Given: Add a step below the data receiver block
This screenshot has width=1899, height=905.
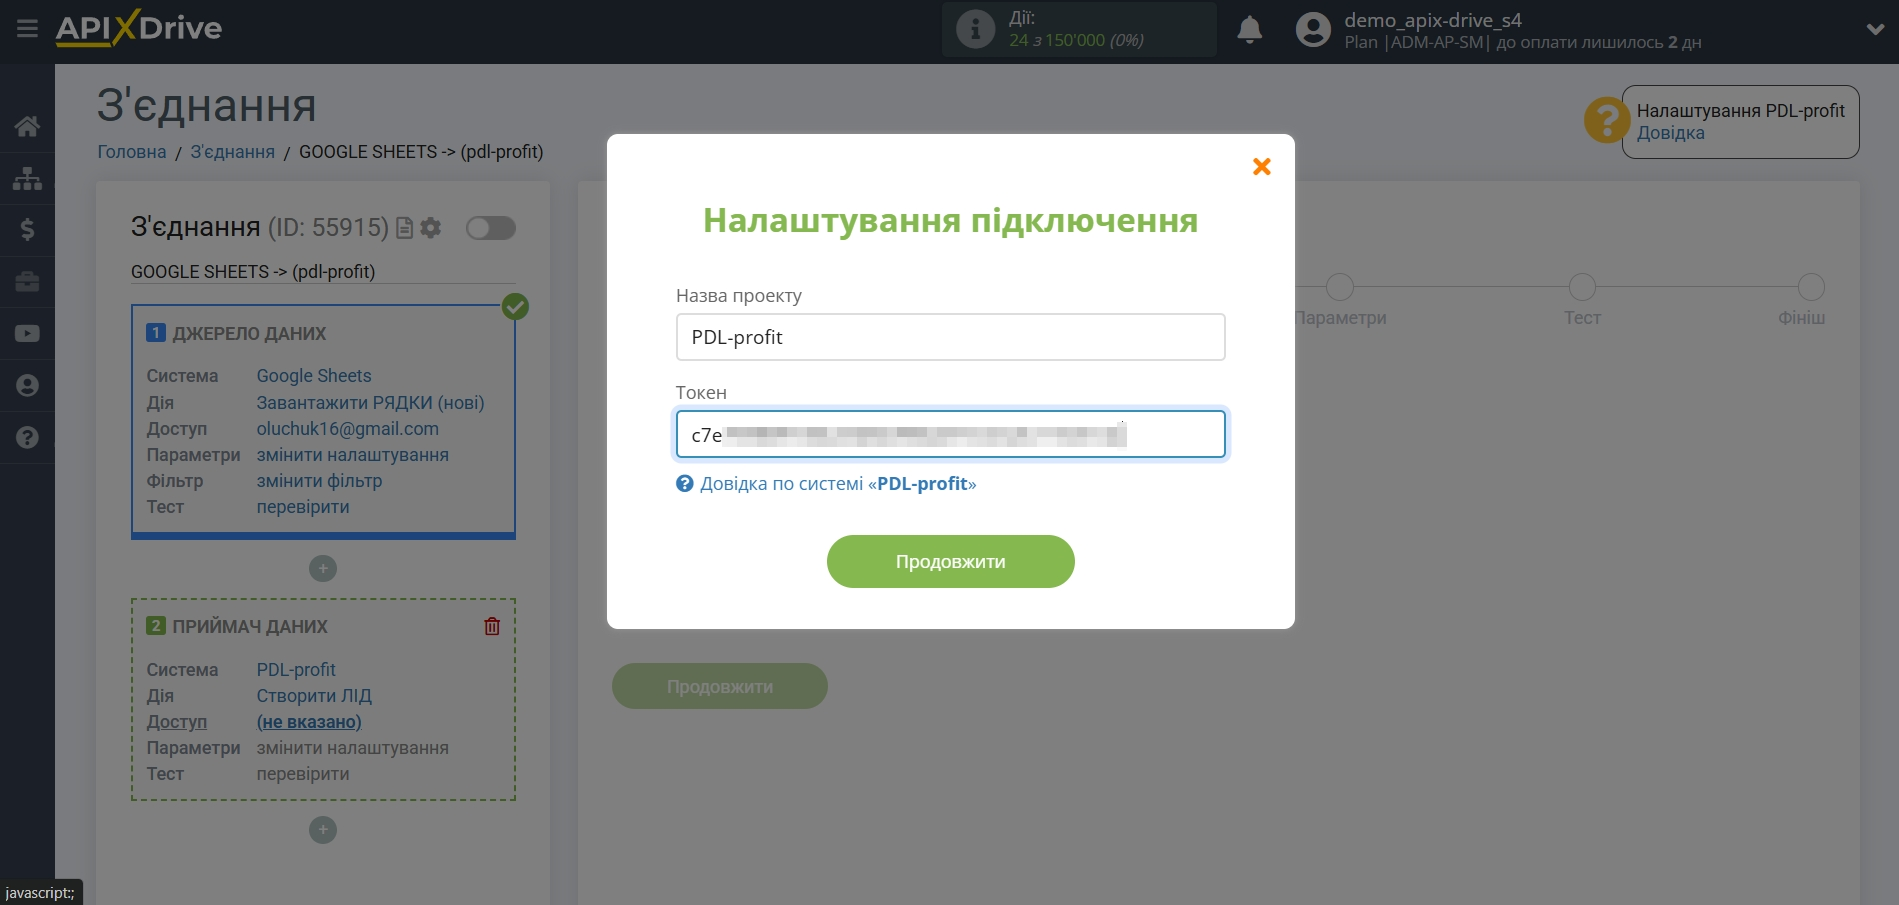Looking at the screenshot, I should pyautogui.click(x=323, y=830).
